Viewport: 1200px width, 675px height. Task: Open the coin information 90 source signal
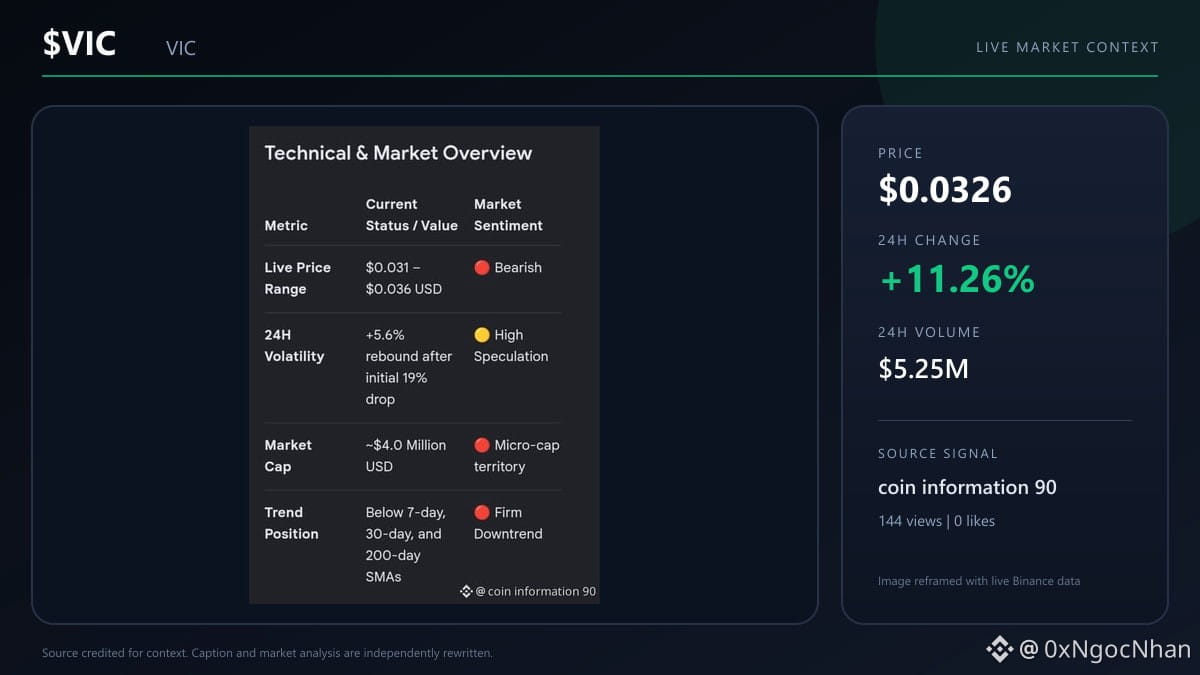coord(967,487)
